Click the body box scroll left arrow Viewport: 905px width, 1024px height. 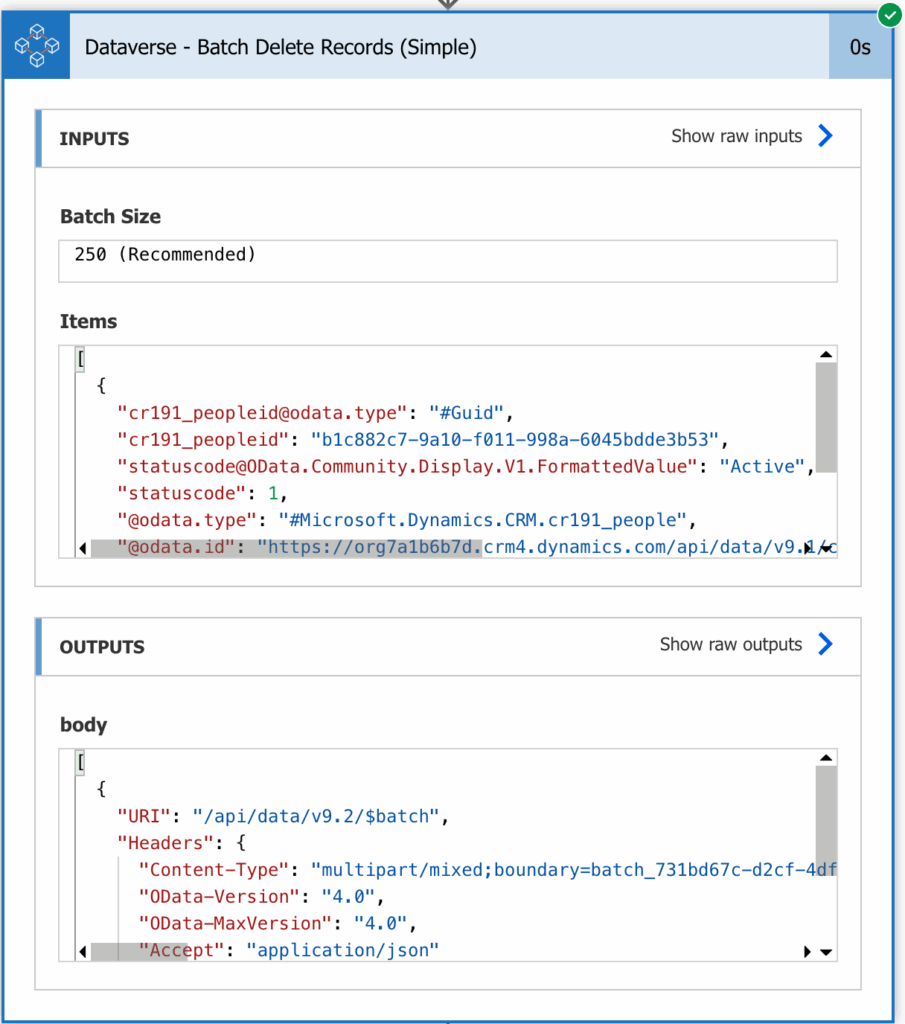(x=83, y=952)
